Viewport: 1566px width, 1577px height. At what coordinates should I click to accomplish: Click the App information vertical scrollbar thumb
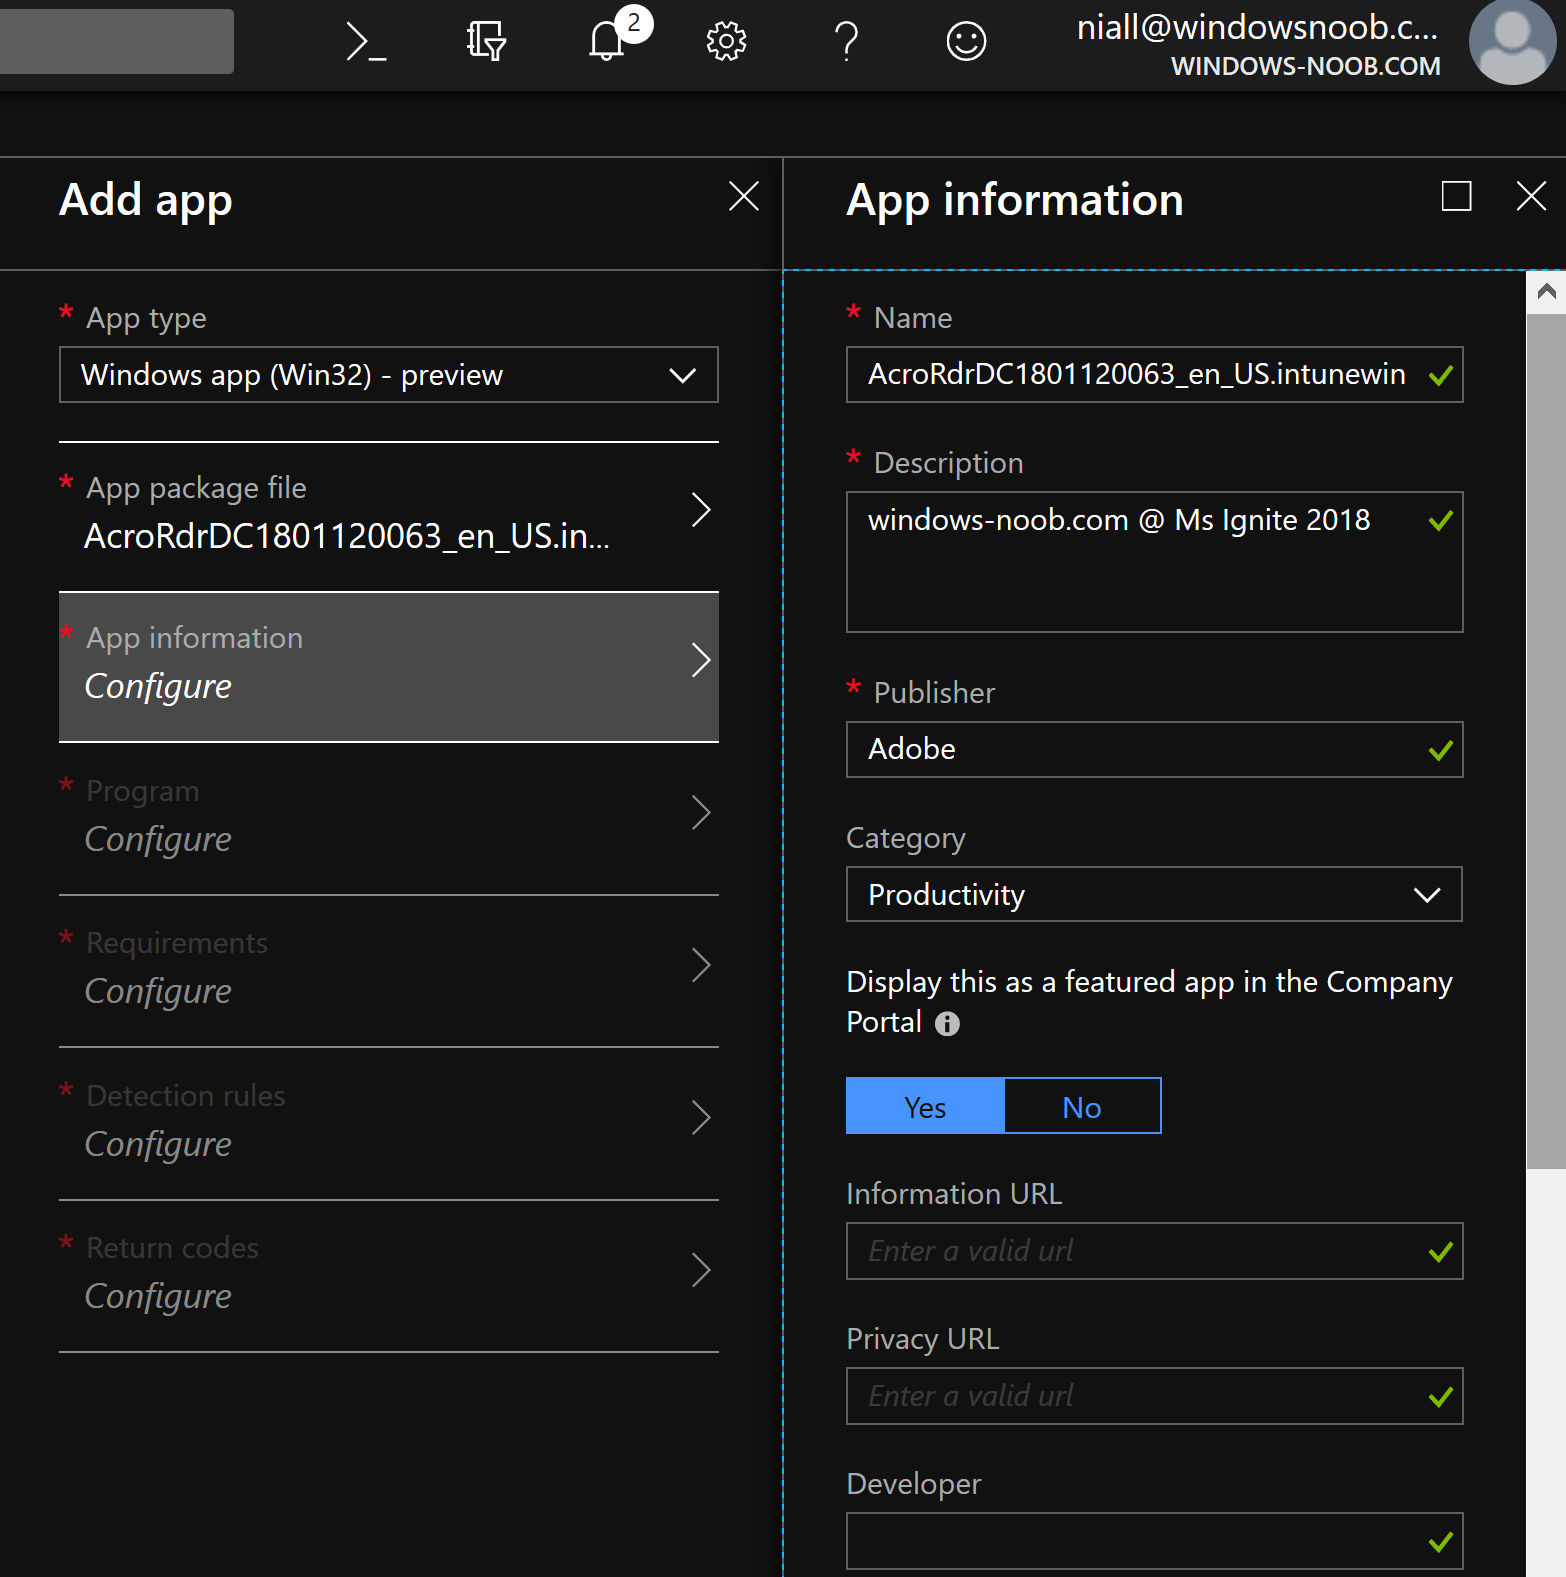pos(1546,741)
